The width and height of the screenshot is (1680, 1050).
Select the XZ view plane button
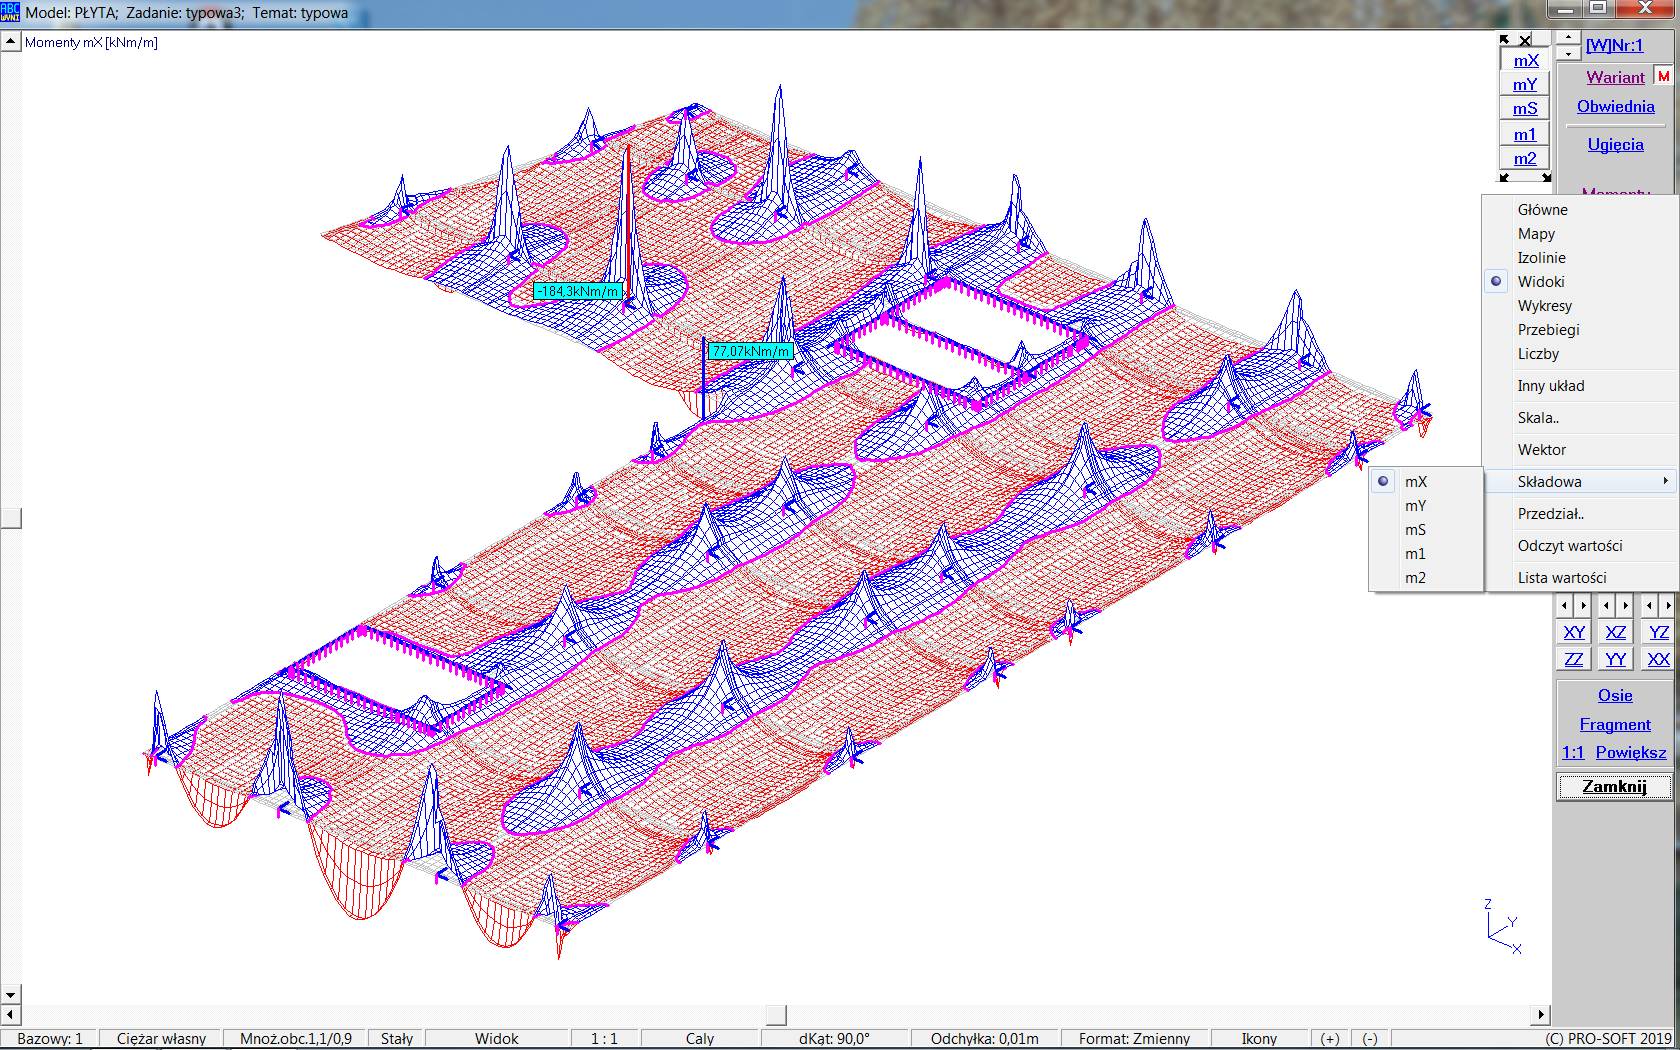tap(1616, 632)
